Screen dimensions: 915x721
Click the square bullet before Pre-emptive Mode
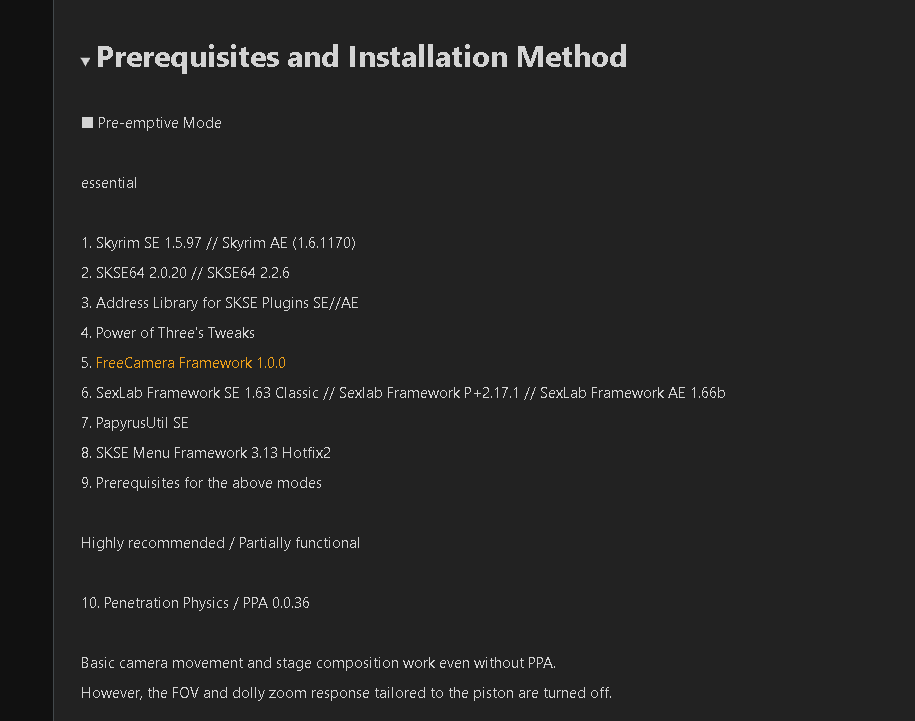pos(87,122)
